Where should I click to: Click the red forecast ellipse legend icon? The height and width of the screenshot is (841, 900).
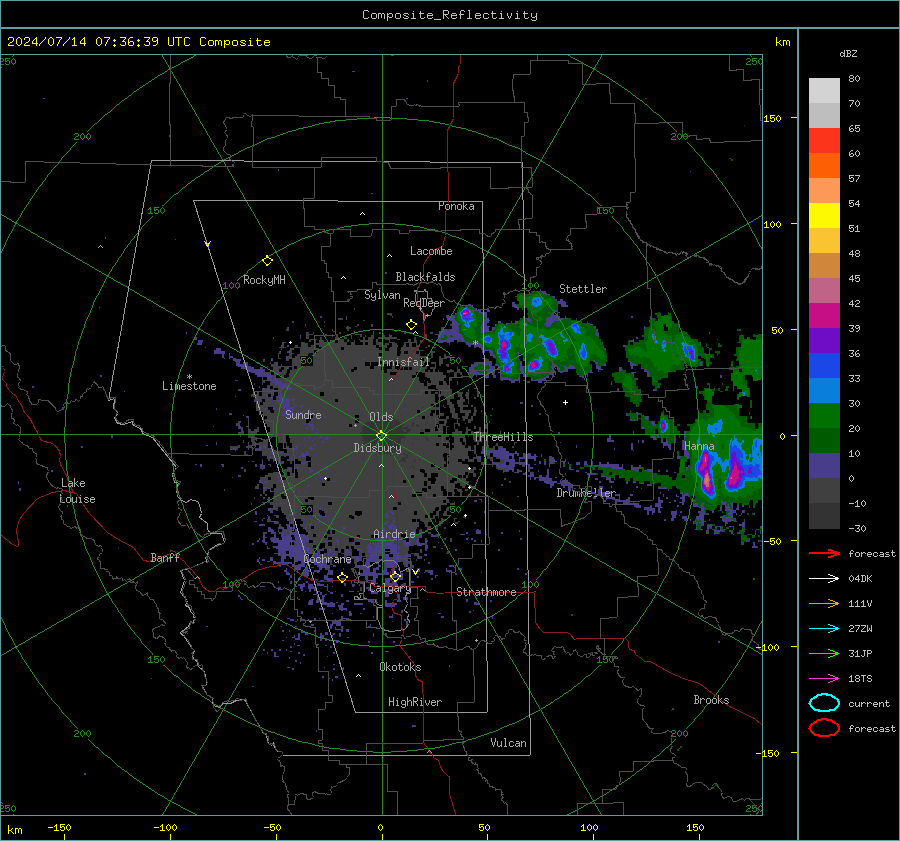click(824, 728)
